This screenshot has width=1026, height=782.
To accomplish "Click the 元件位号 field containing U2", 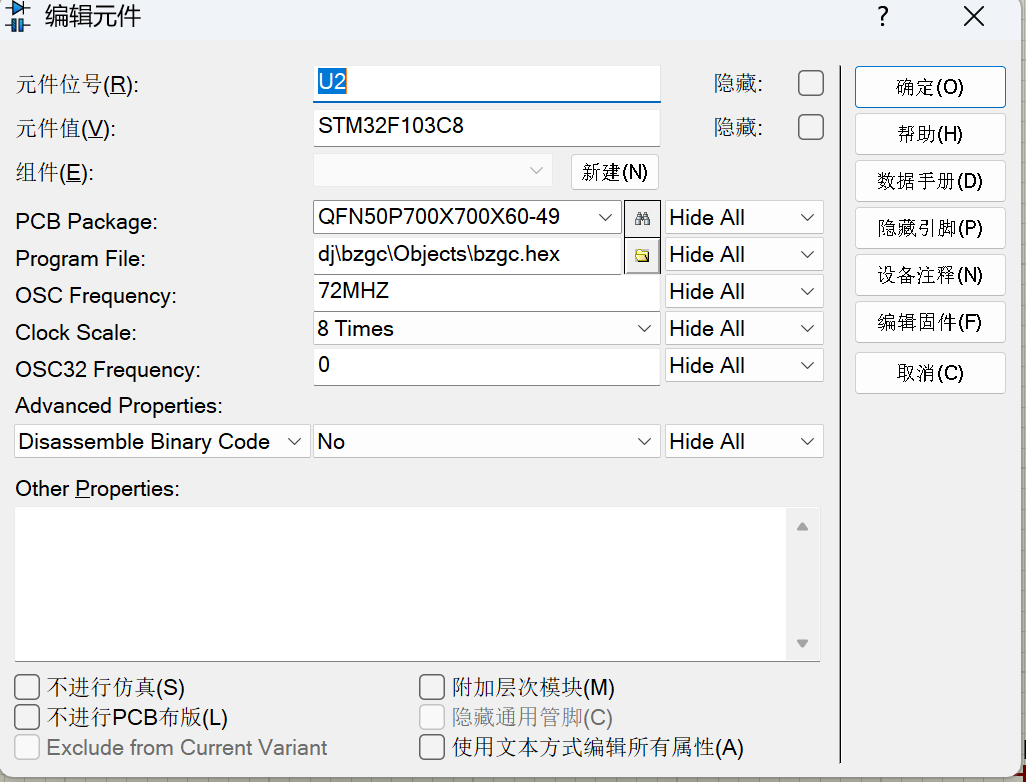I will click(x=486, y=84).
